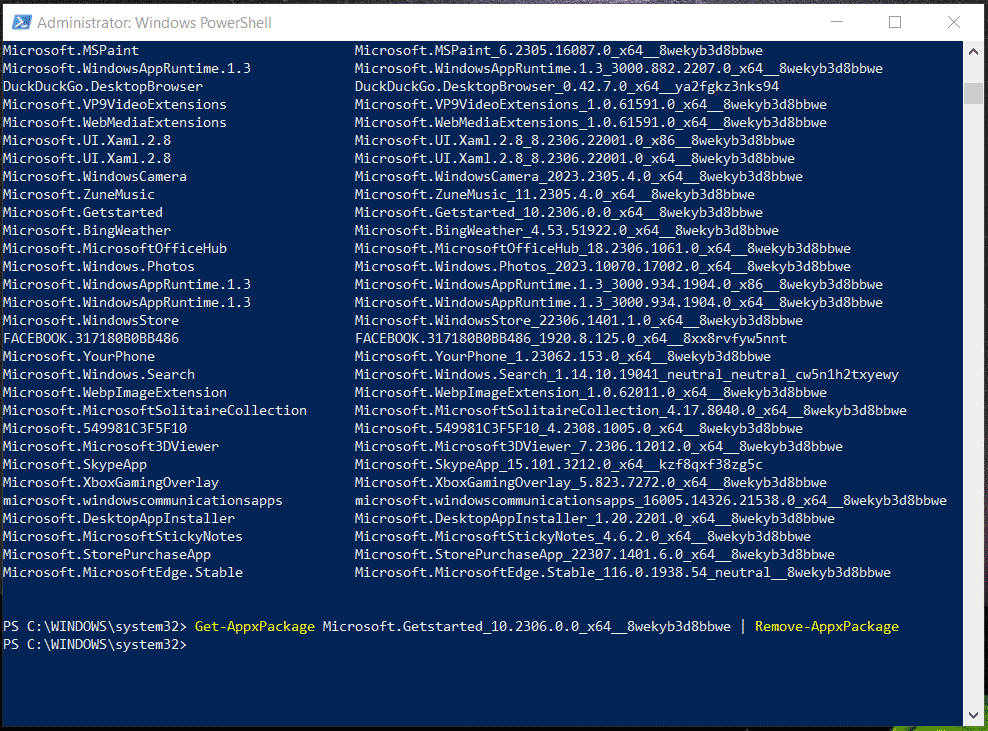Viewport: 988px width, 731px height.
Task: Click the PowerShell icon in the title bar
Action: click(x=20, y=21)
